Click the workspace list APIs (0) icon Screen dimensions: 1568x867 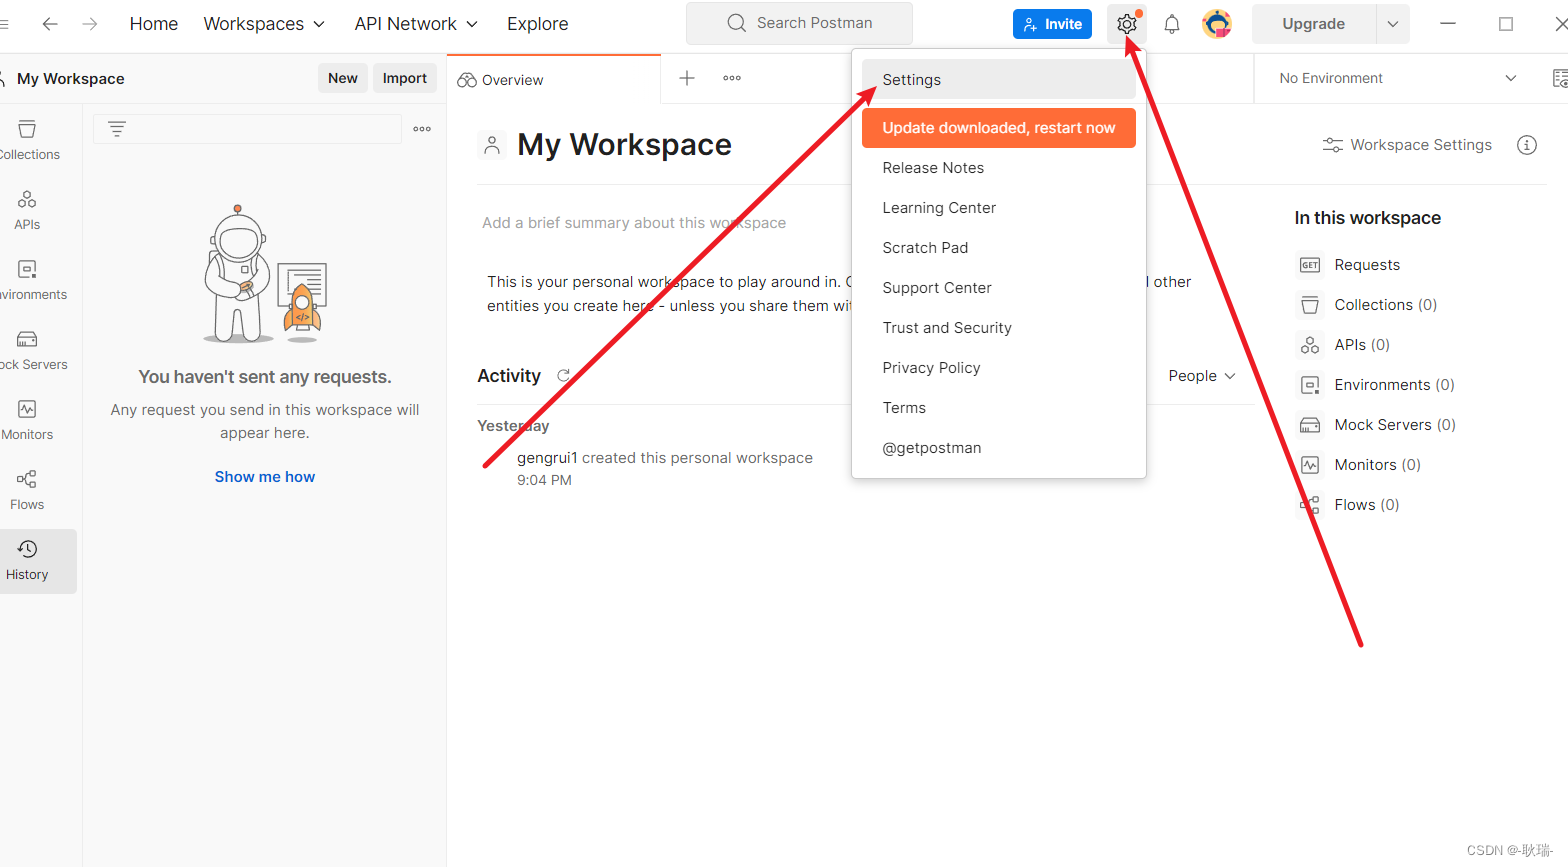point(1310,345)
